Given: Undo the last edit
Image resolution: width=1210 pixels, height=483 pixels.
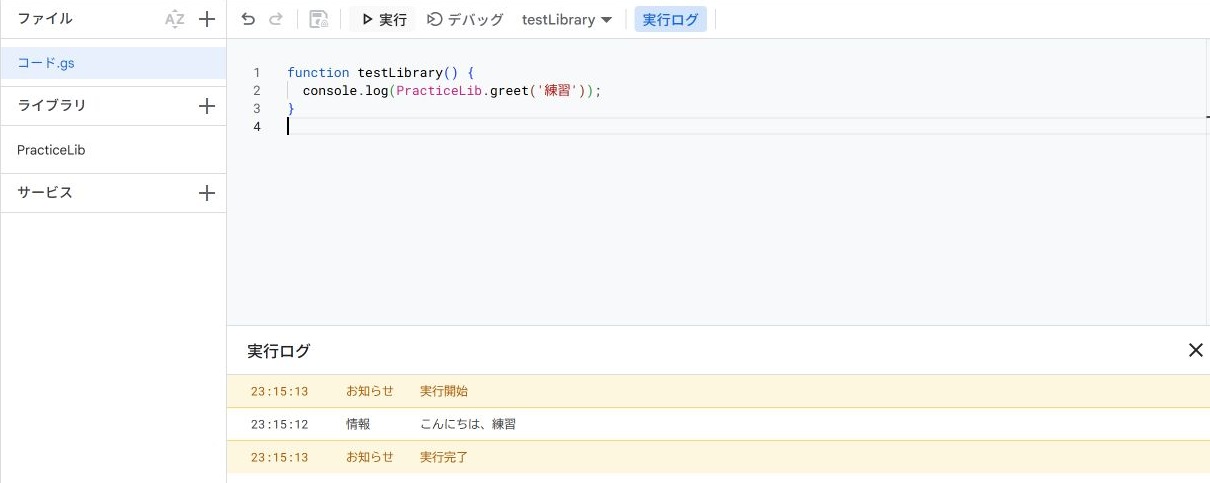Looking at the screenshot, I should 249,19.
